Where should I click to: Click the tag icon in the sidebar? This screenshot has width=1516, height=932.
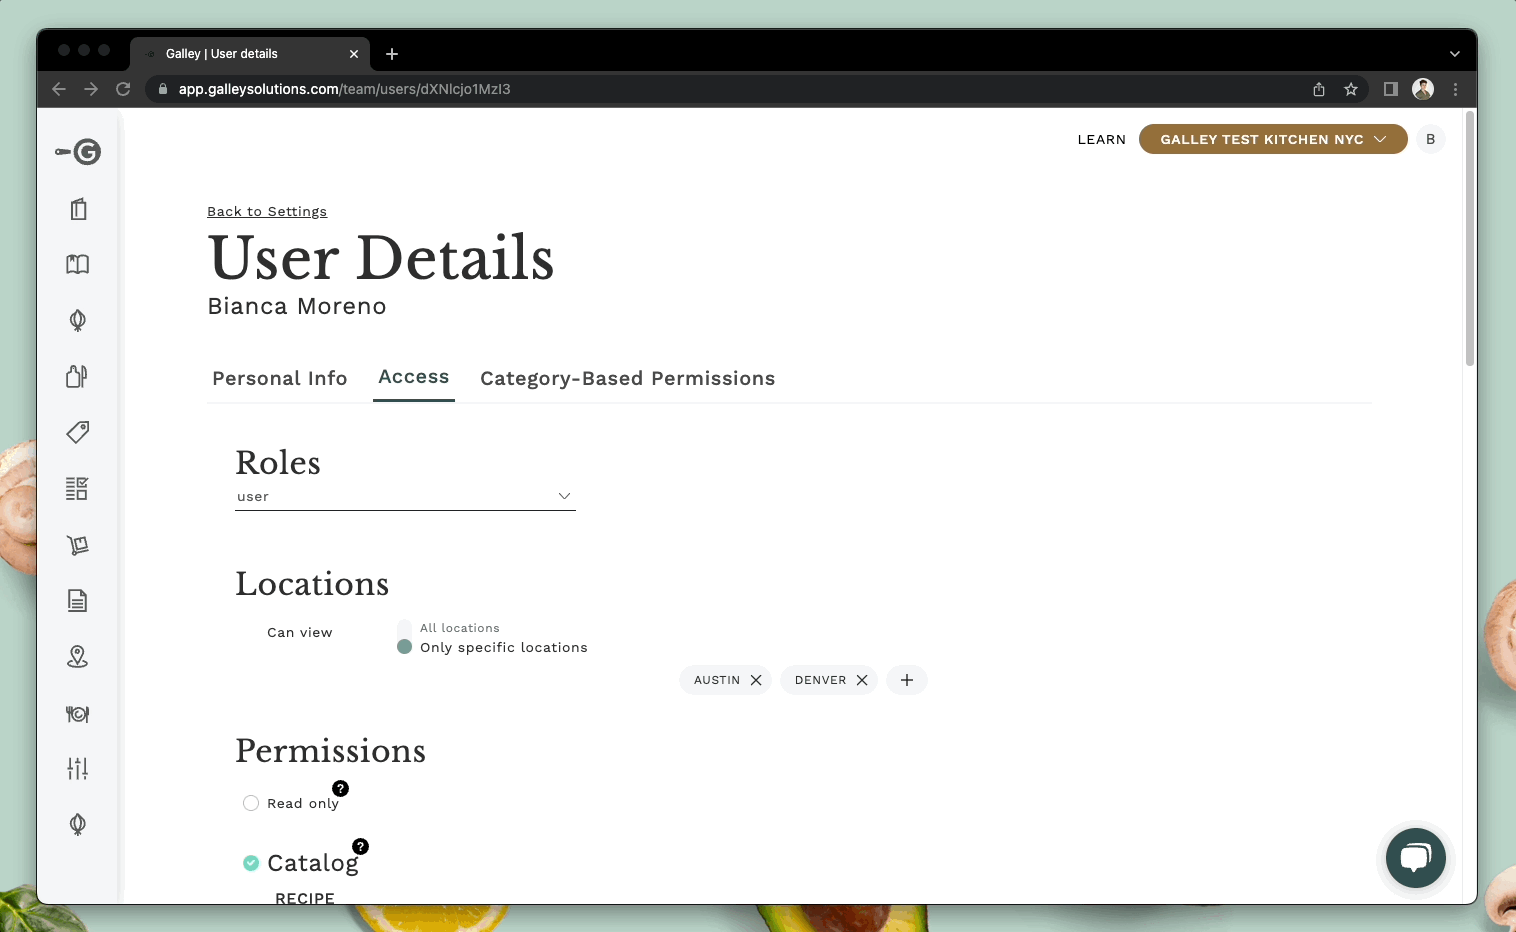[77, 432]
